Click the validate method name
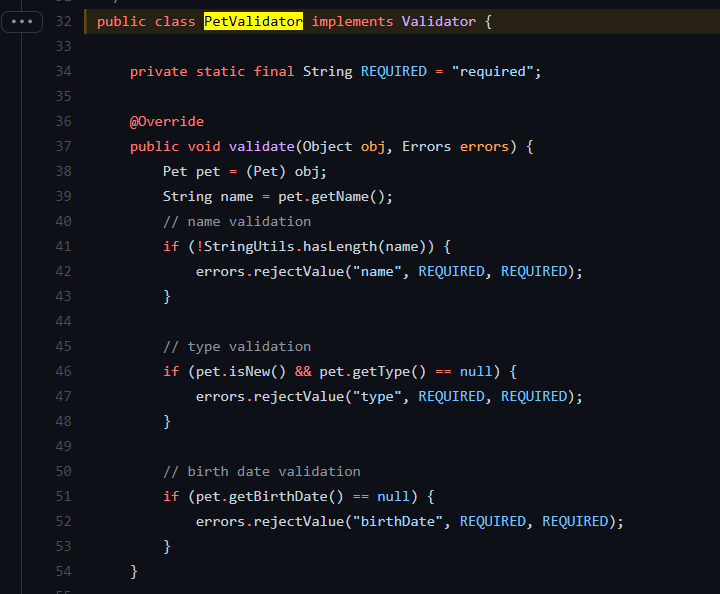This screenshot has height=594, width=720. tap(262, 146)
